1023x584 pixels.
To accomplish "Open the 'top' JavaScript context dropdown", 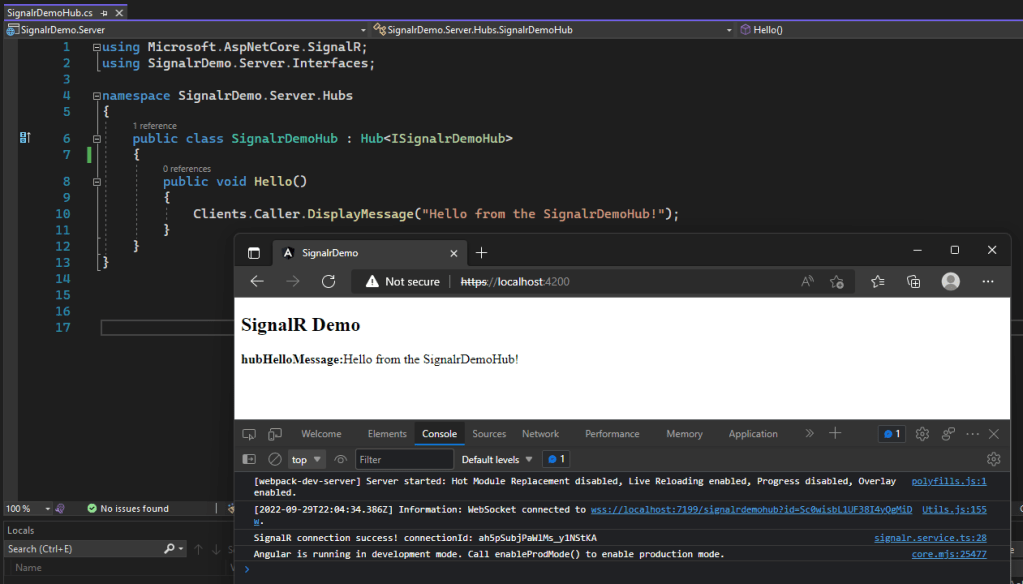I will (x=307, y=460).
